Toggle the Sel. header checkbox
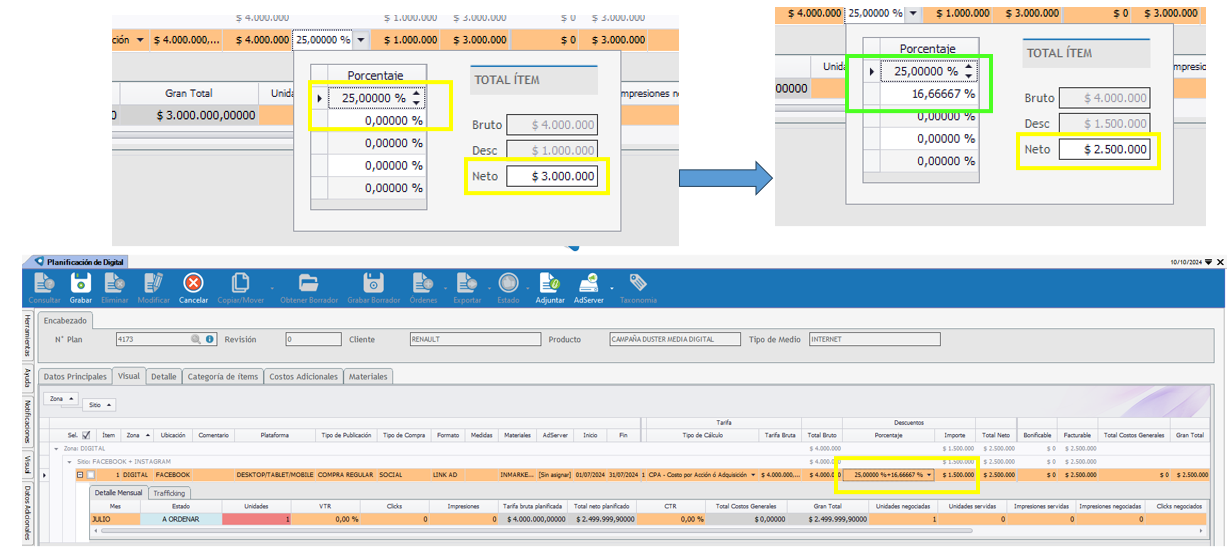Screen dimensions: 1227x549 coord(86,435)
